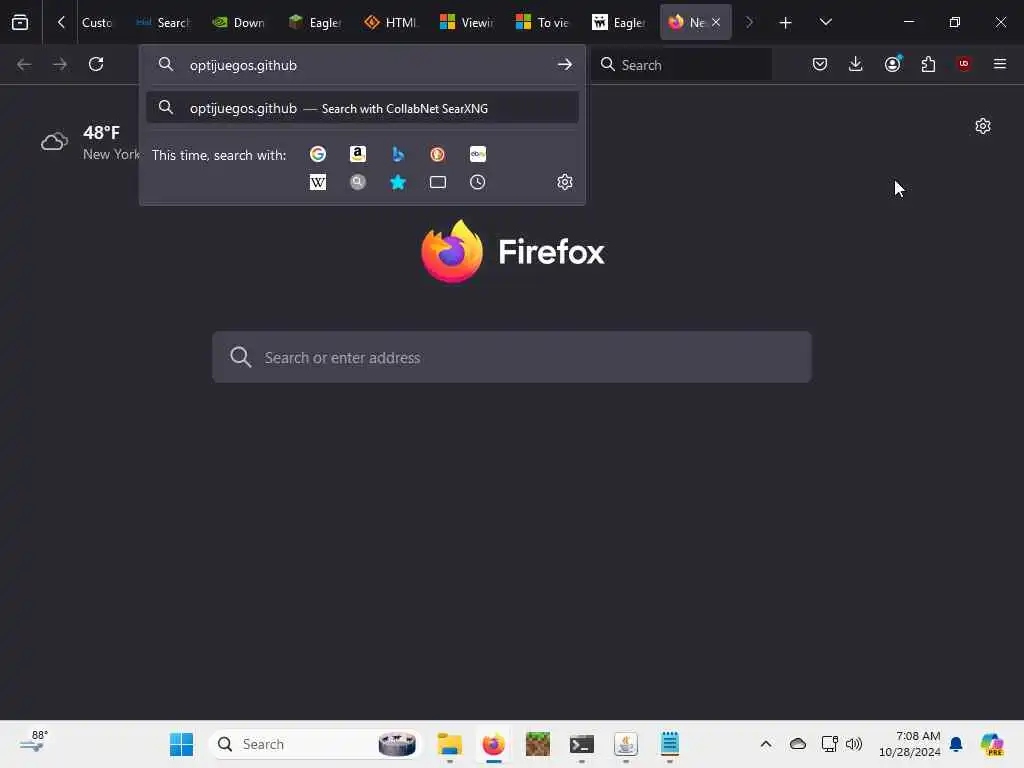Save page to Pocket
The width and height of the screenshot is (1024, 768).
point(820,64)
